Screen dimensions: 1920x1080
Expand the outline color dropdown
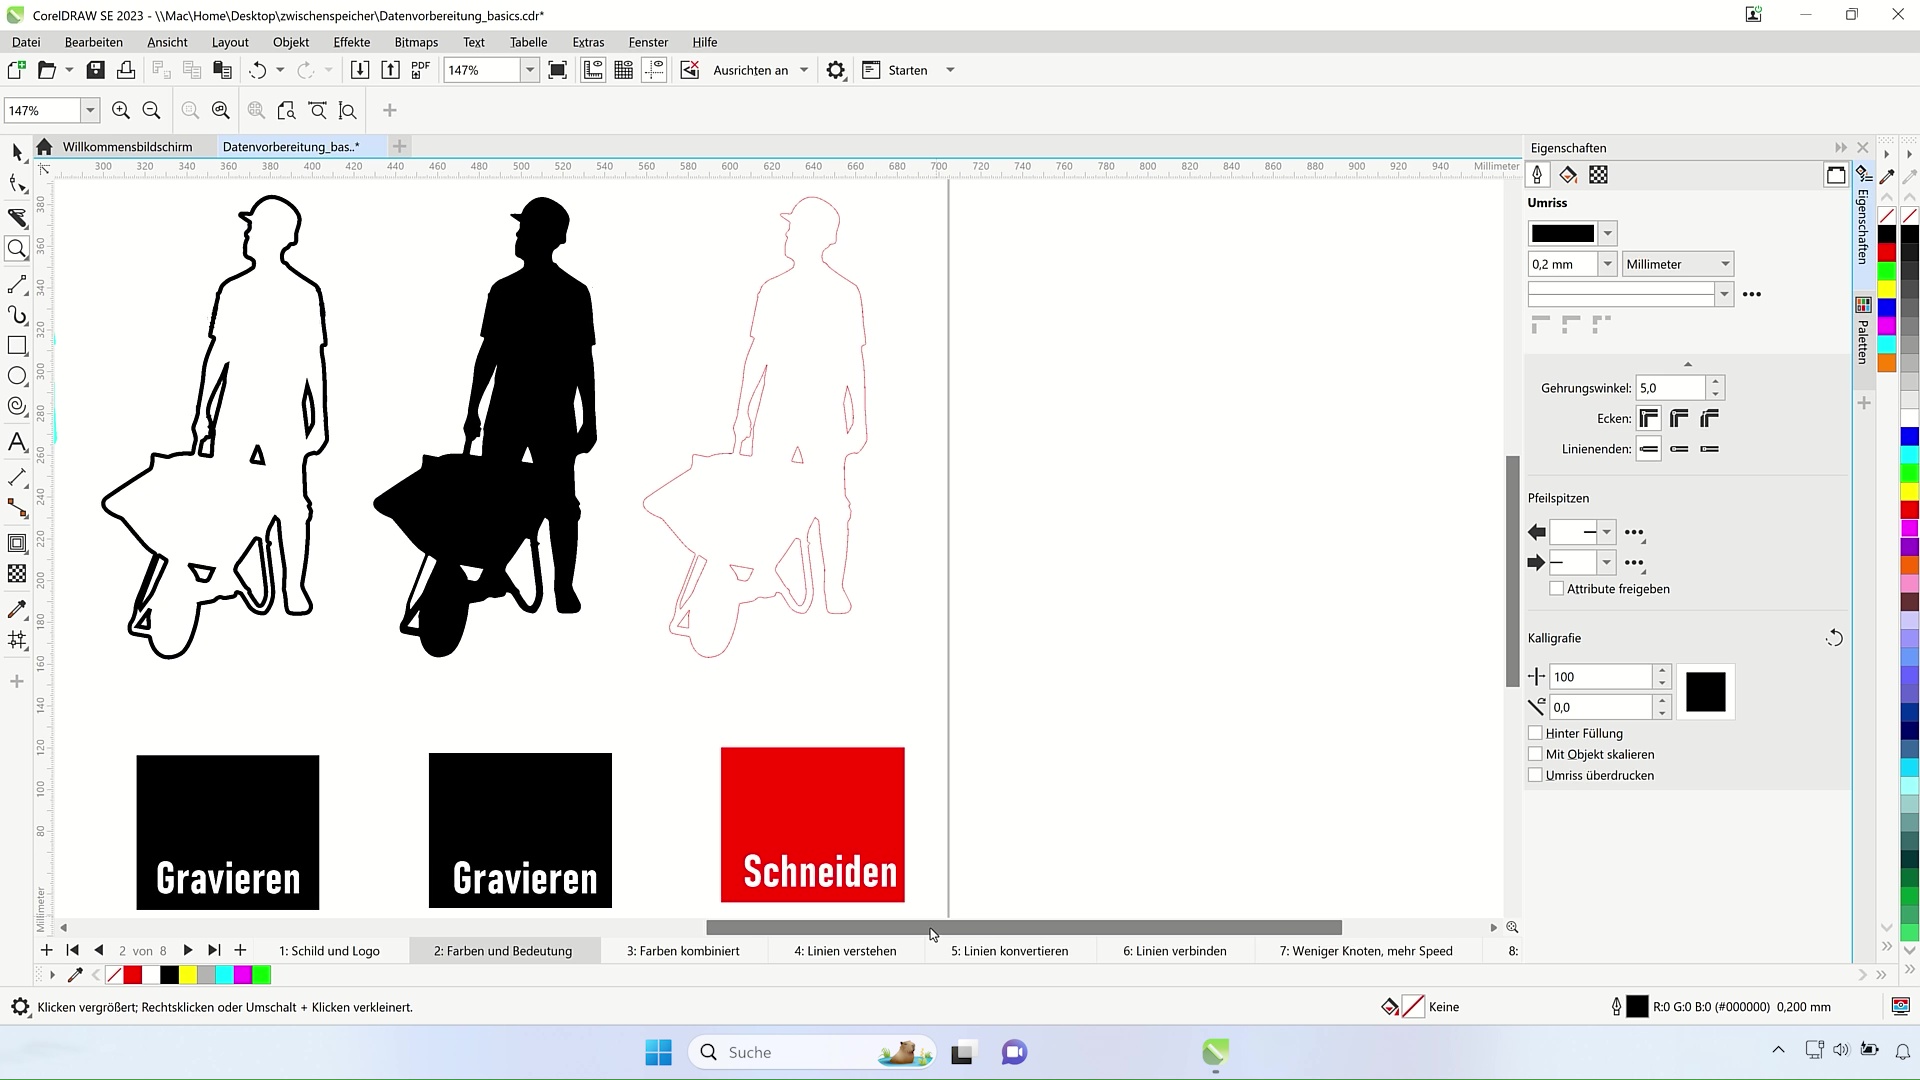tap(1607, 233)
